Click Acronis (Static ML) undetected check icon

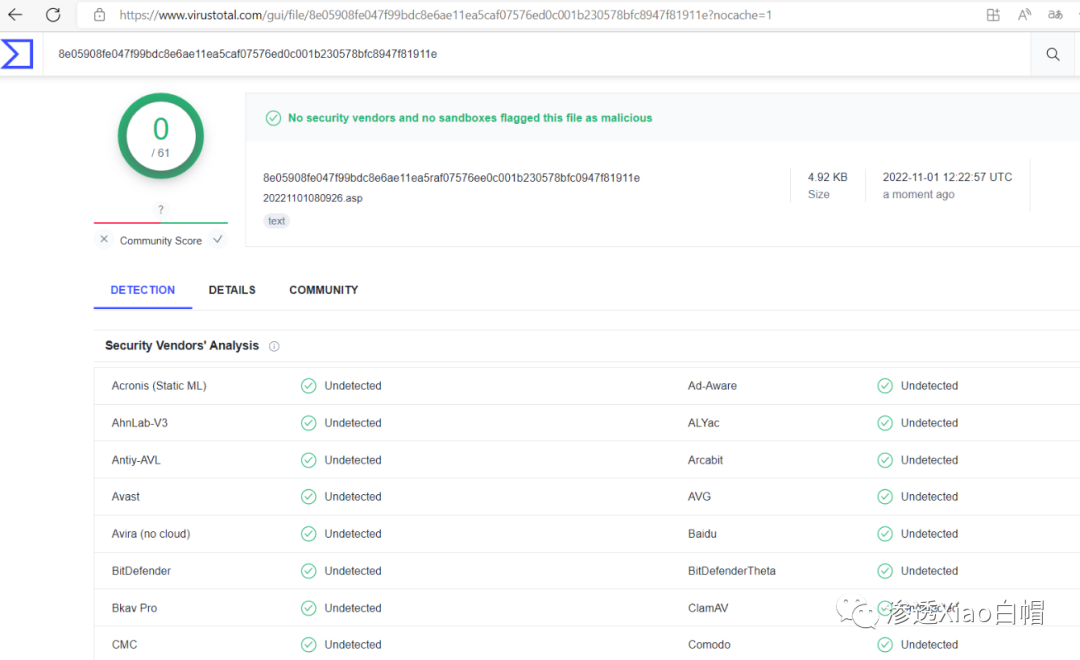coord(309,386)
